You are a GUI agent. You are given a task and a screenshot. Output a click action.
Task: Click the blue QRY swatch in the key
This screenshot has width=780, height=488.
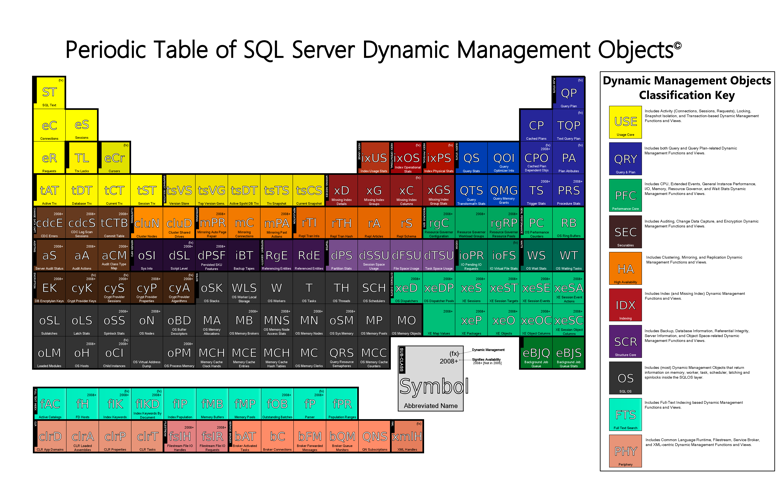625,159
